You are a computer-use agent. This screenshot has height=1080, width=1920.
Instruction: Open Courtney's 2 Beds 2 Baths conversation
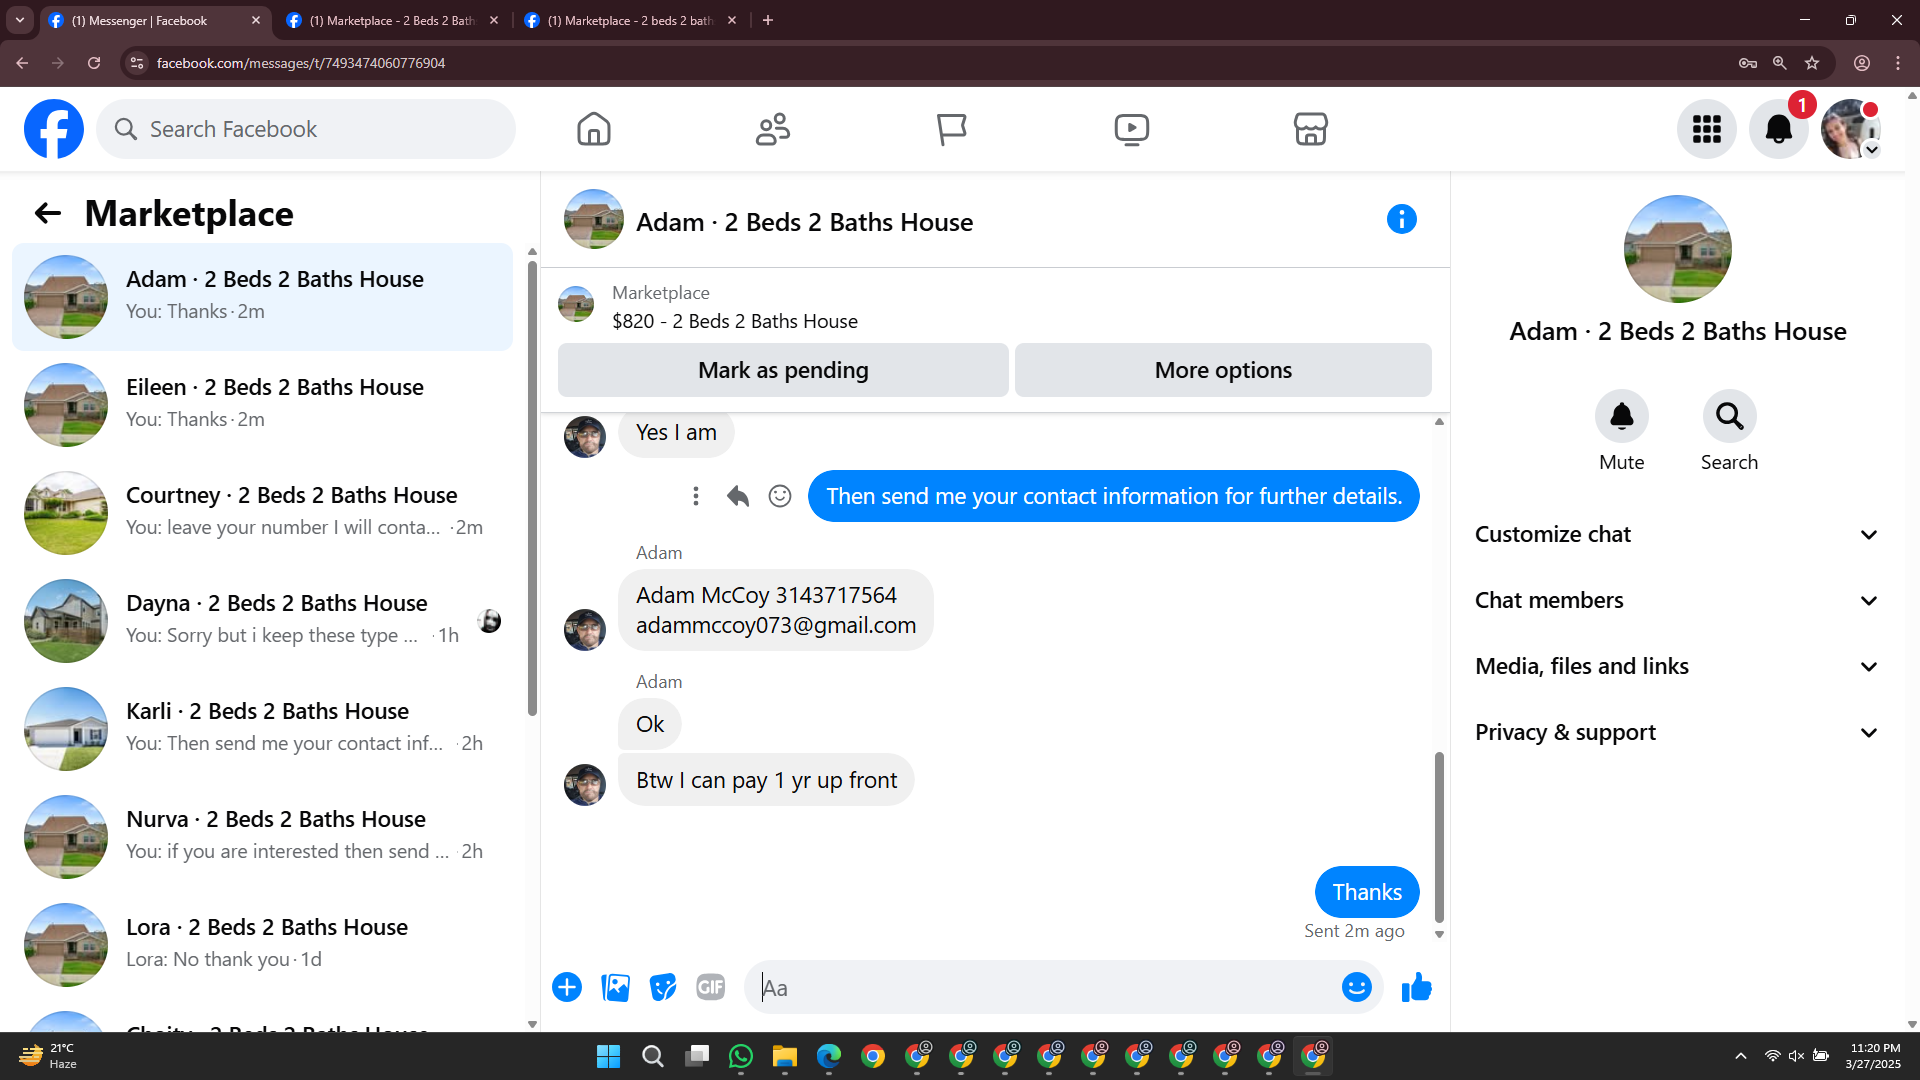(x=262, y=513)
